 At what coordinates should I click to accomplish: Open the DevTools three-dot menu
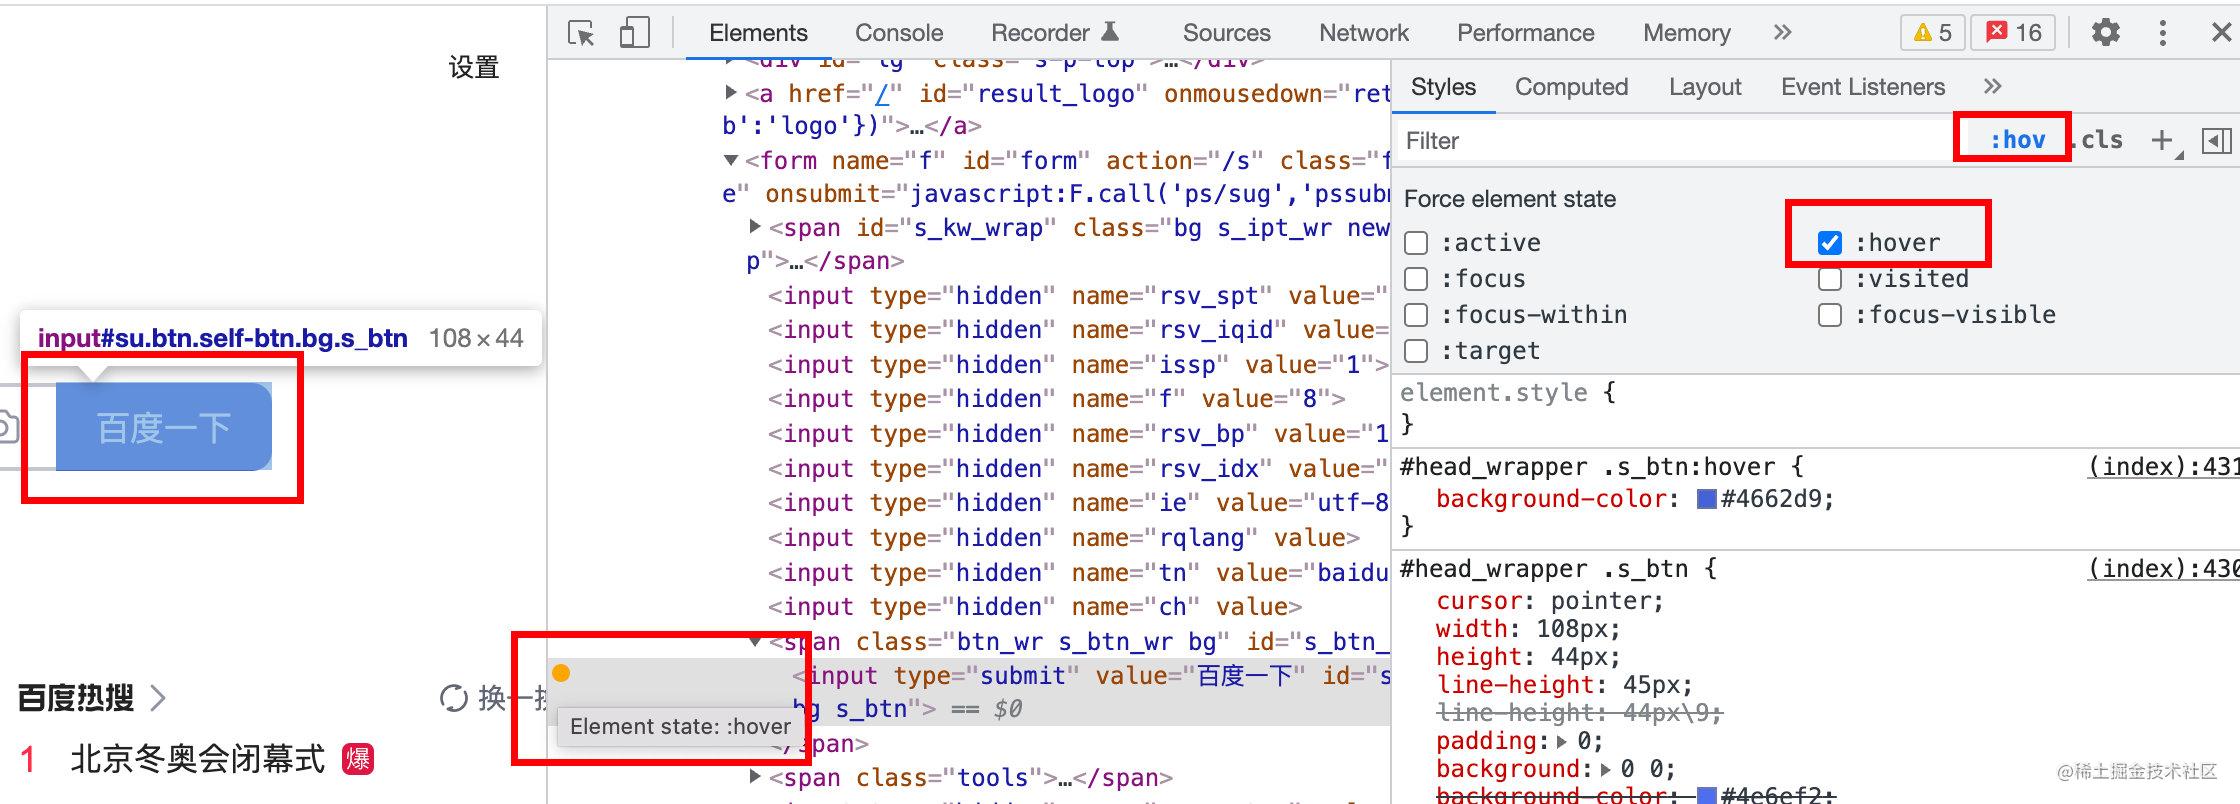(2163, 33)
